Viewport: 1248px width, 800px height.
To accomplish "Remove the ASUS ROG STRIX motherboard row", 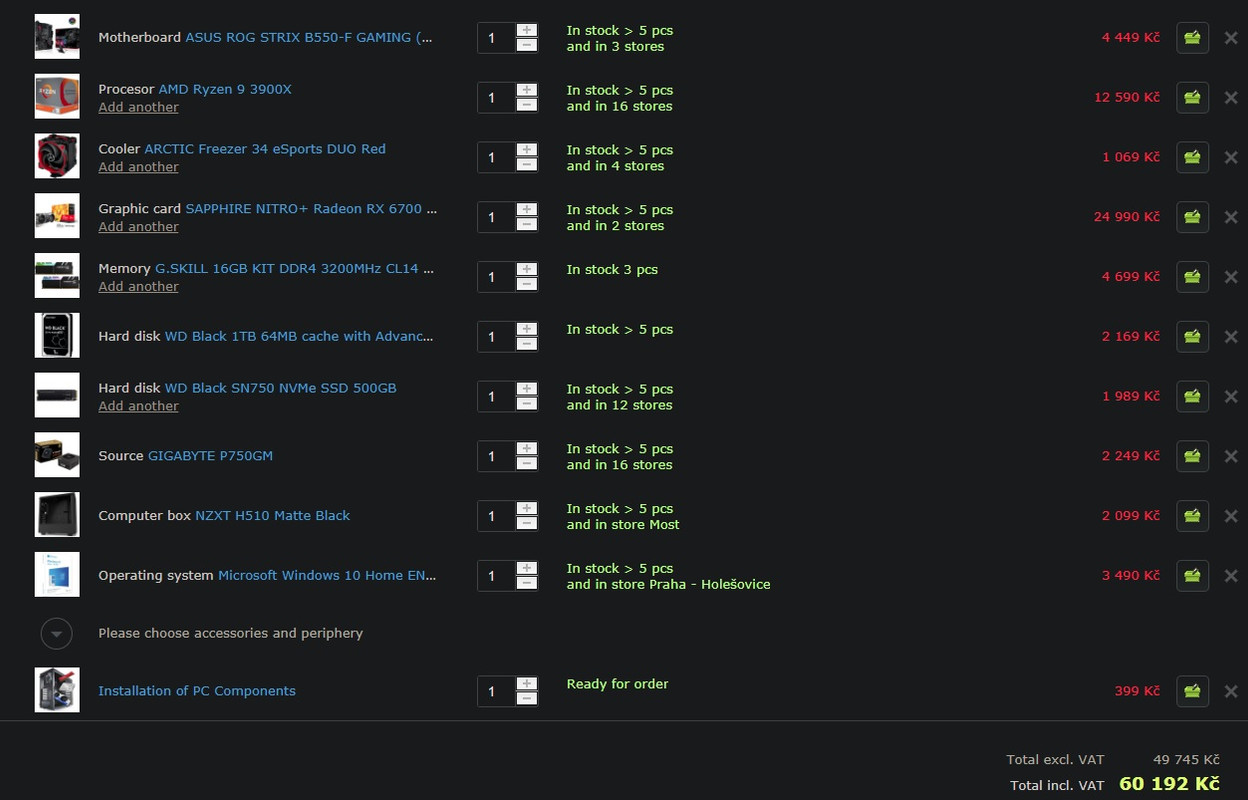I will 1231,38.
